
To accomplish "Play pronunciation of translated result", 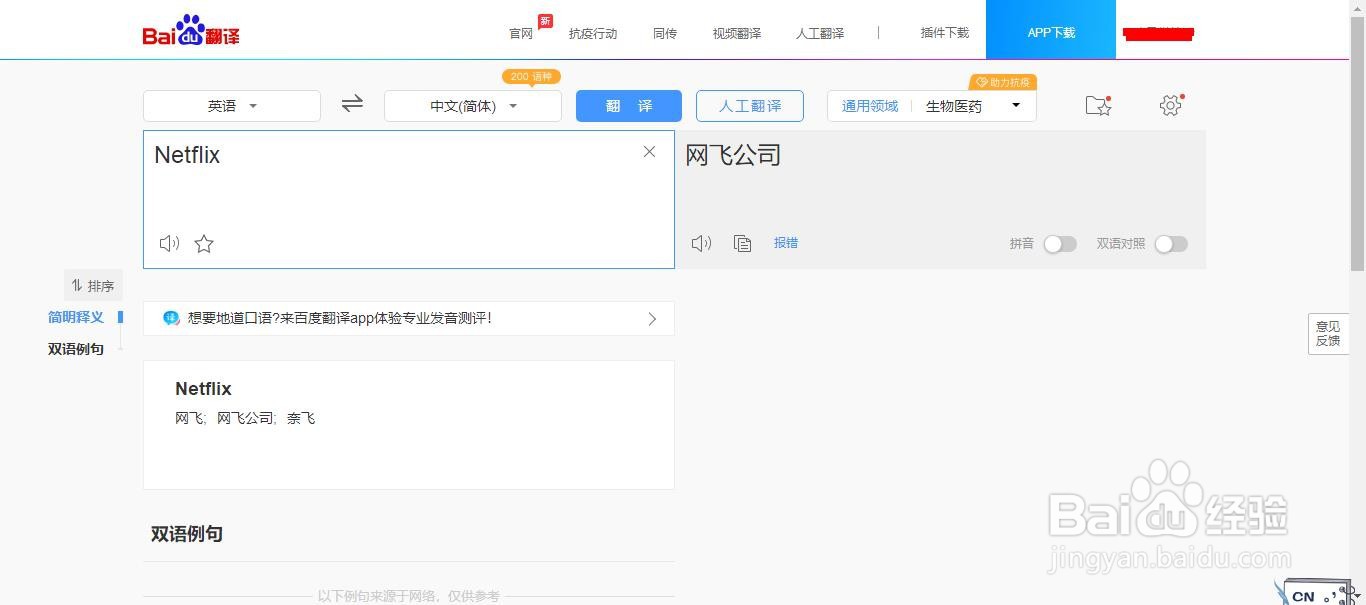I will pos(701,243).
